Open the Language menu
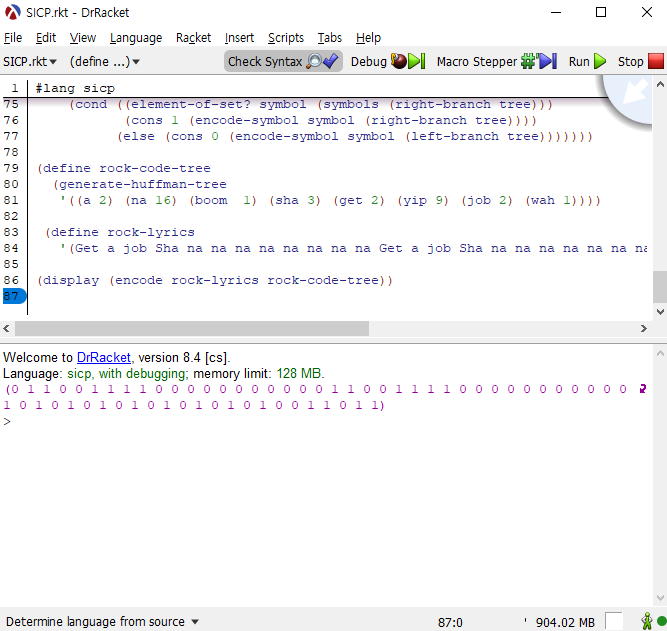 135,37
